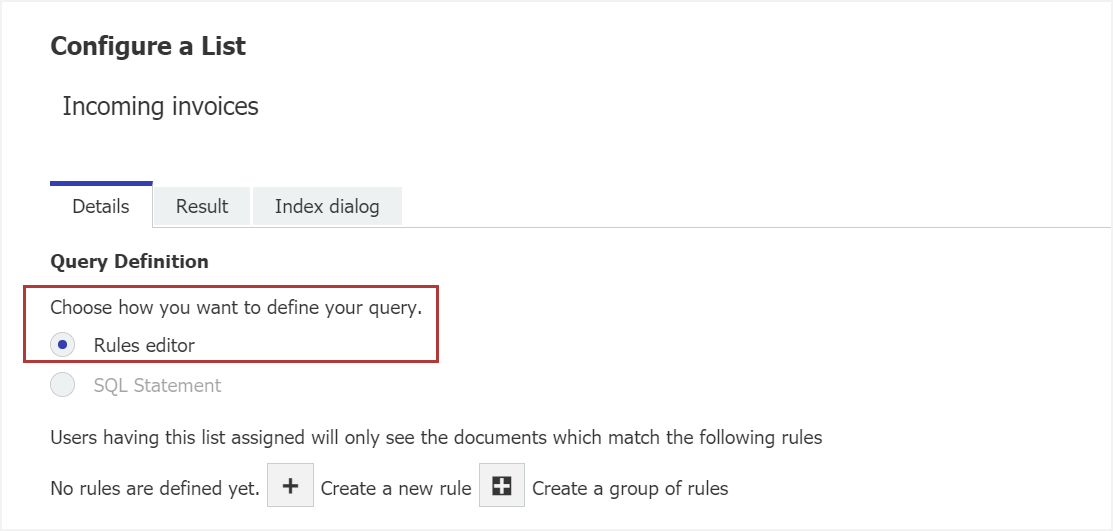Select the SQL Statement radio button
Viewport: 1113px width, 531px height.
[63, 385]
